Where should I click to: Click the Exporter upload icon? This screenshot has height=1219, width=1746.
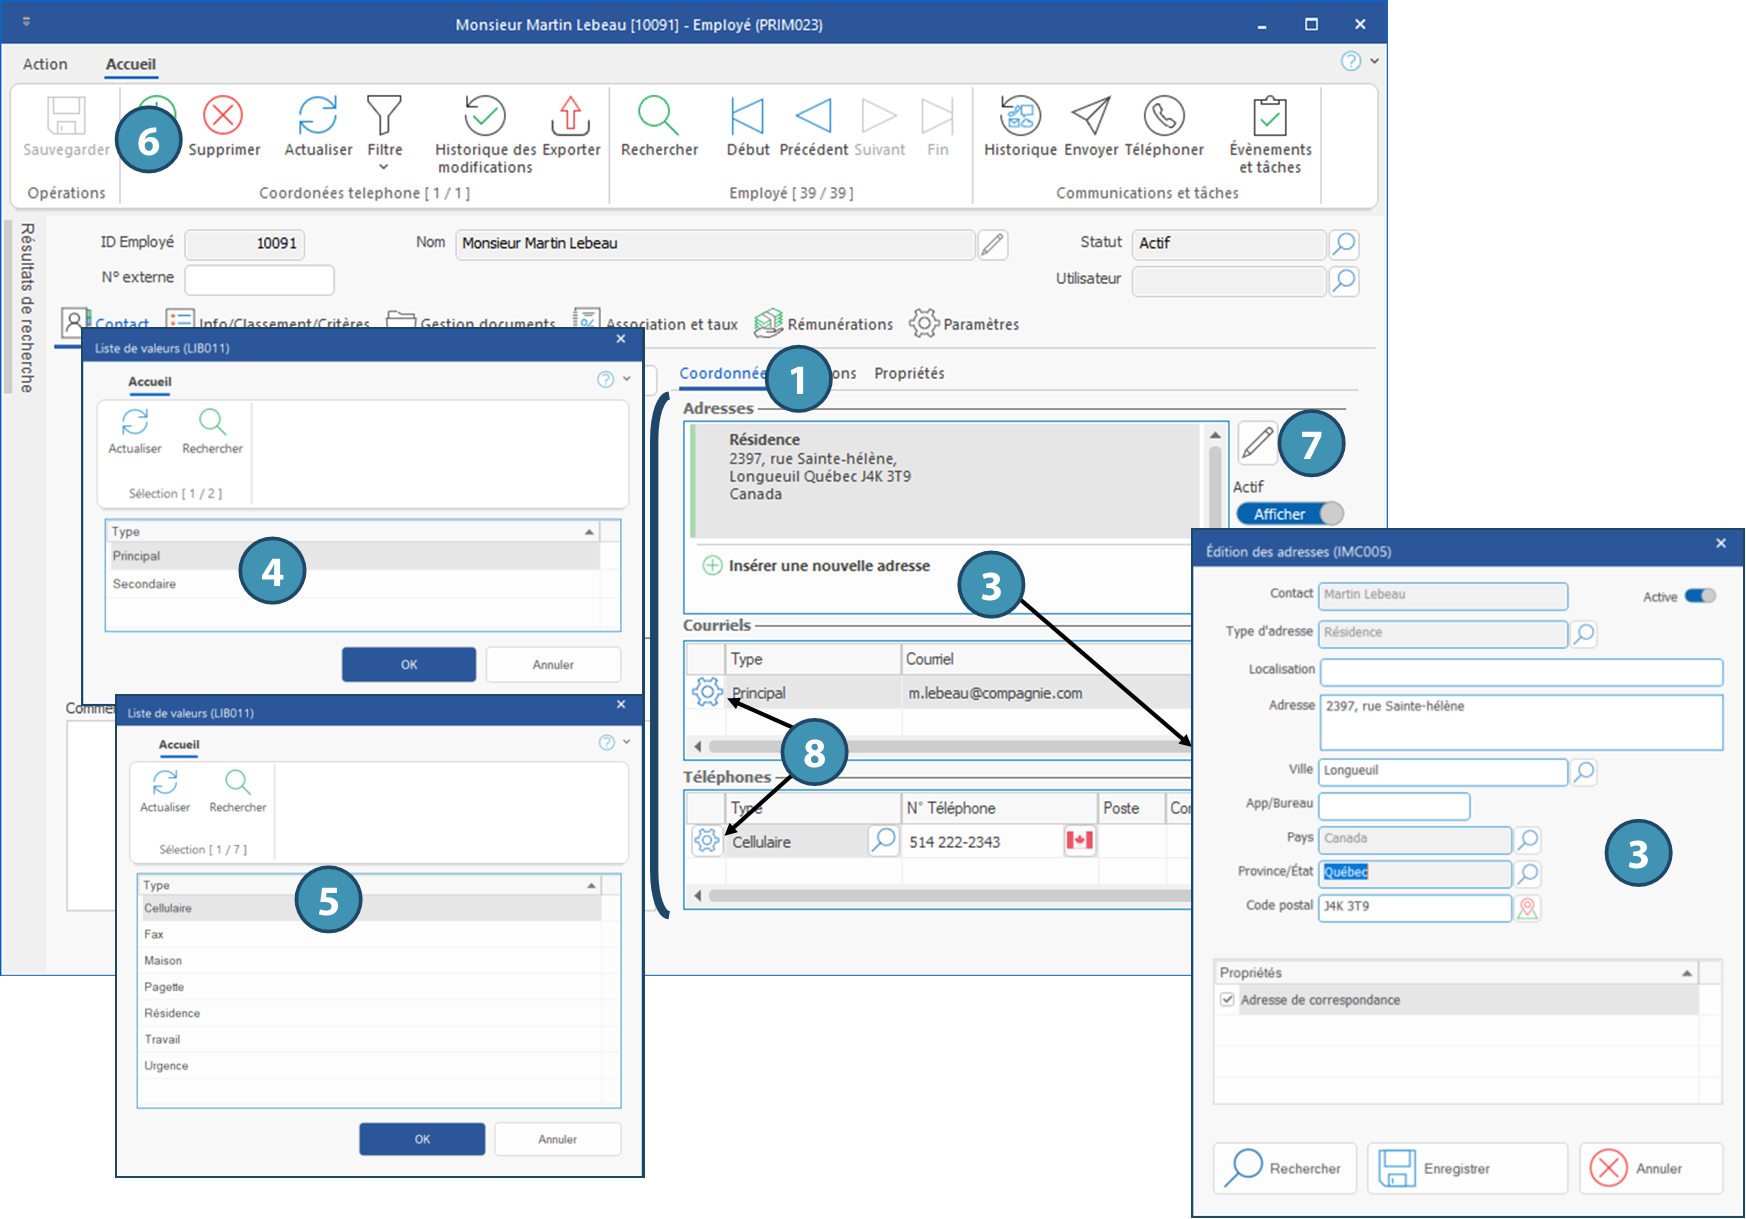(570, 116)
